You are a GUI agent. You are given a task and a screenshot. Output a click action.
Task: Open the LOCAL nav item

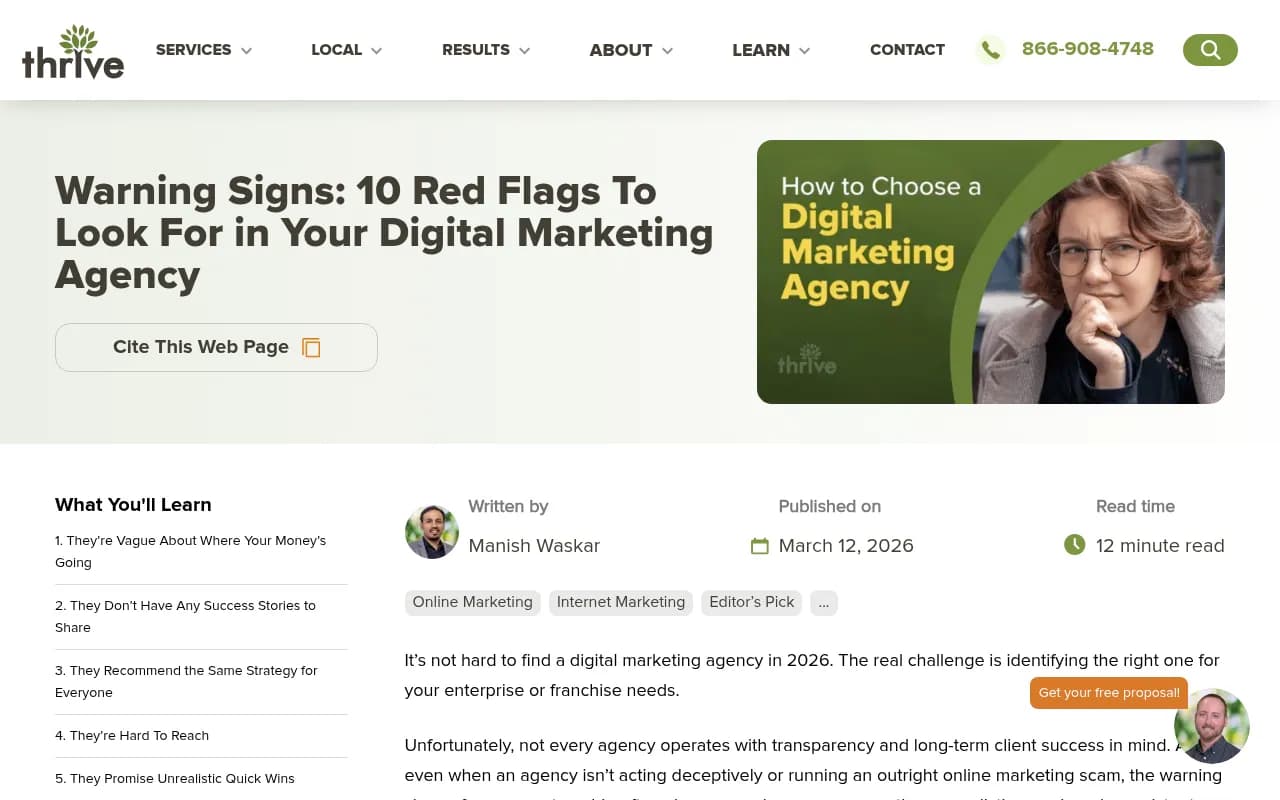click(336, 50)
